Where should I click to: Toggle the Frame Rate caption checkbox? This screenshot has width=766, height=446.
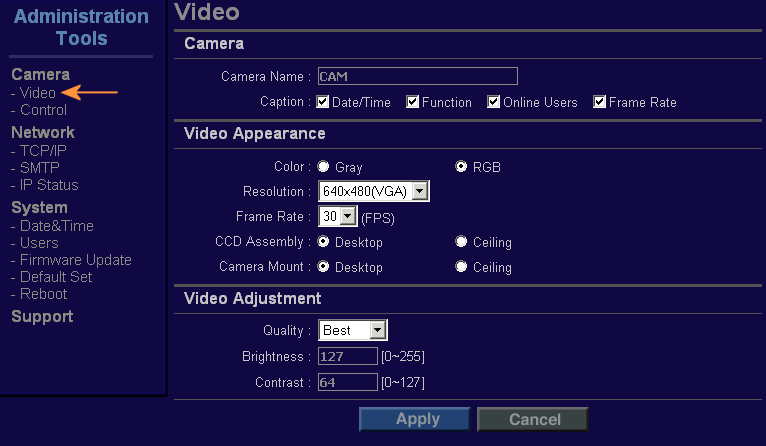599,102
